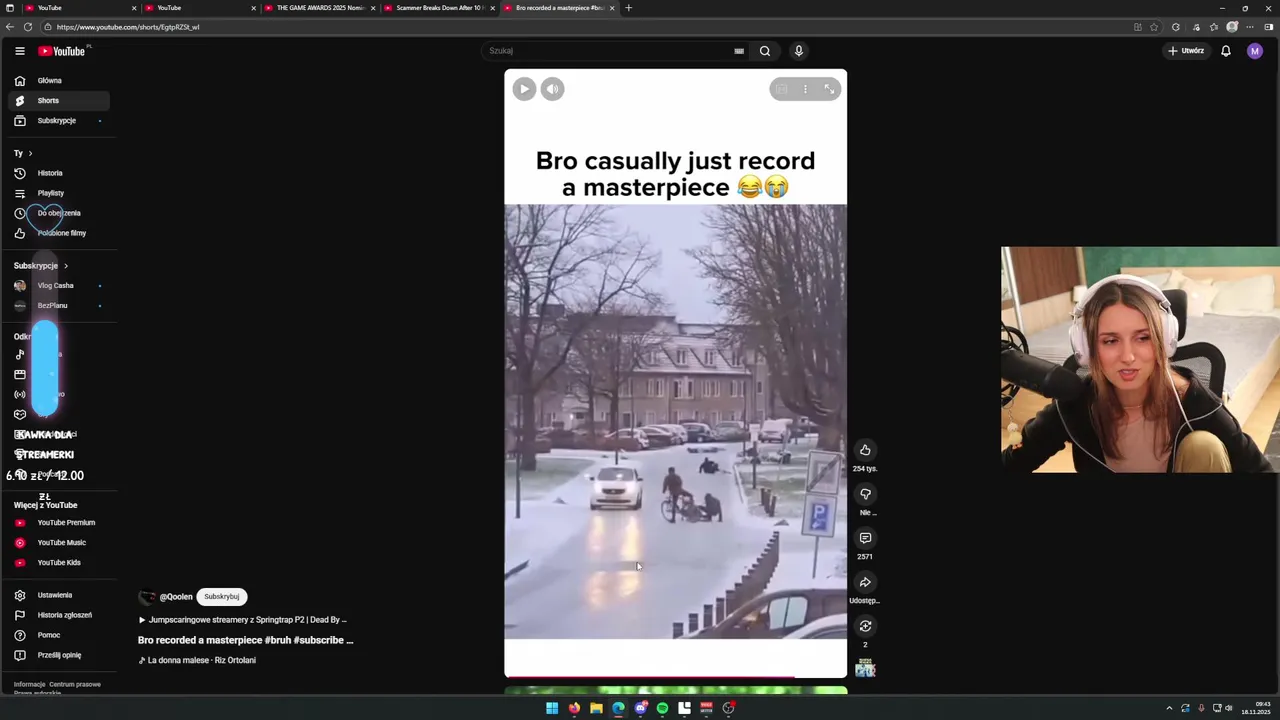Open Ustawienia settings
The width and height of the screenshot is (1280, 720).
[x=59, y=595]
